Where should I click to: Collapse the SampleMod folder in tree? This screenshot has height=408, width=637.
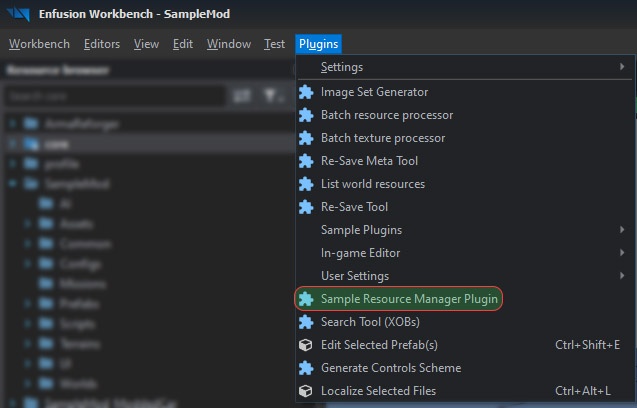click(x=12, y=185)
